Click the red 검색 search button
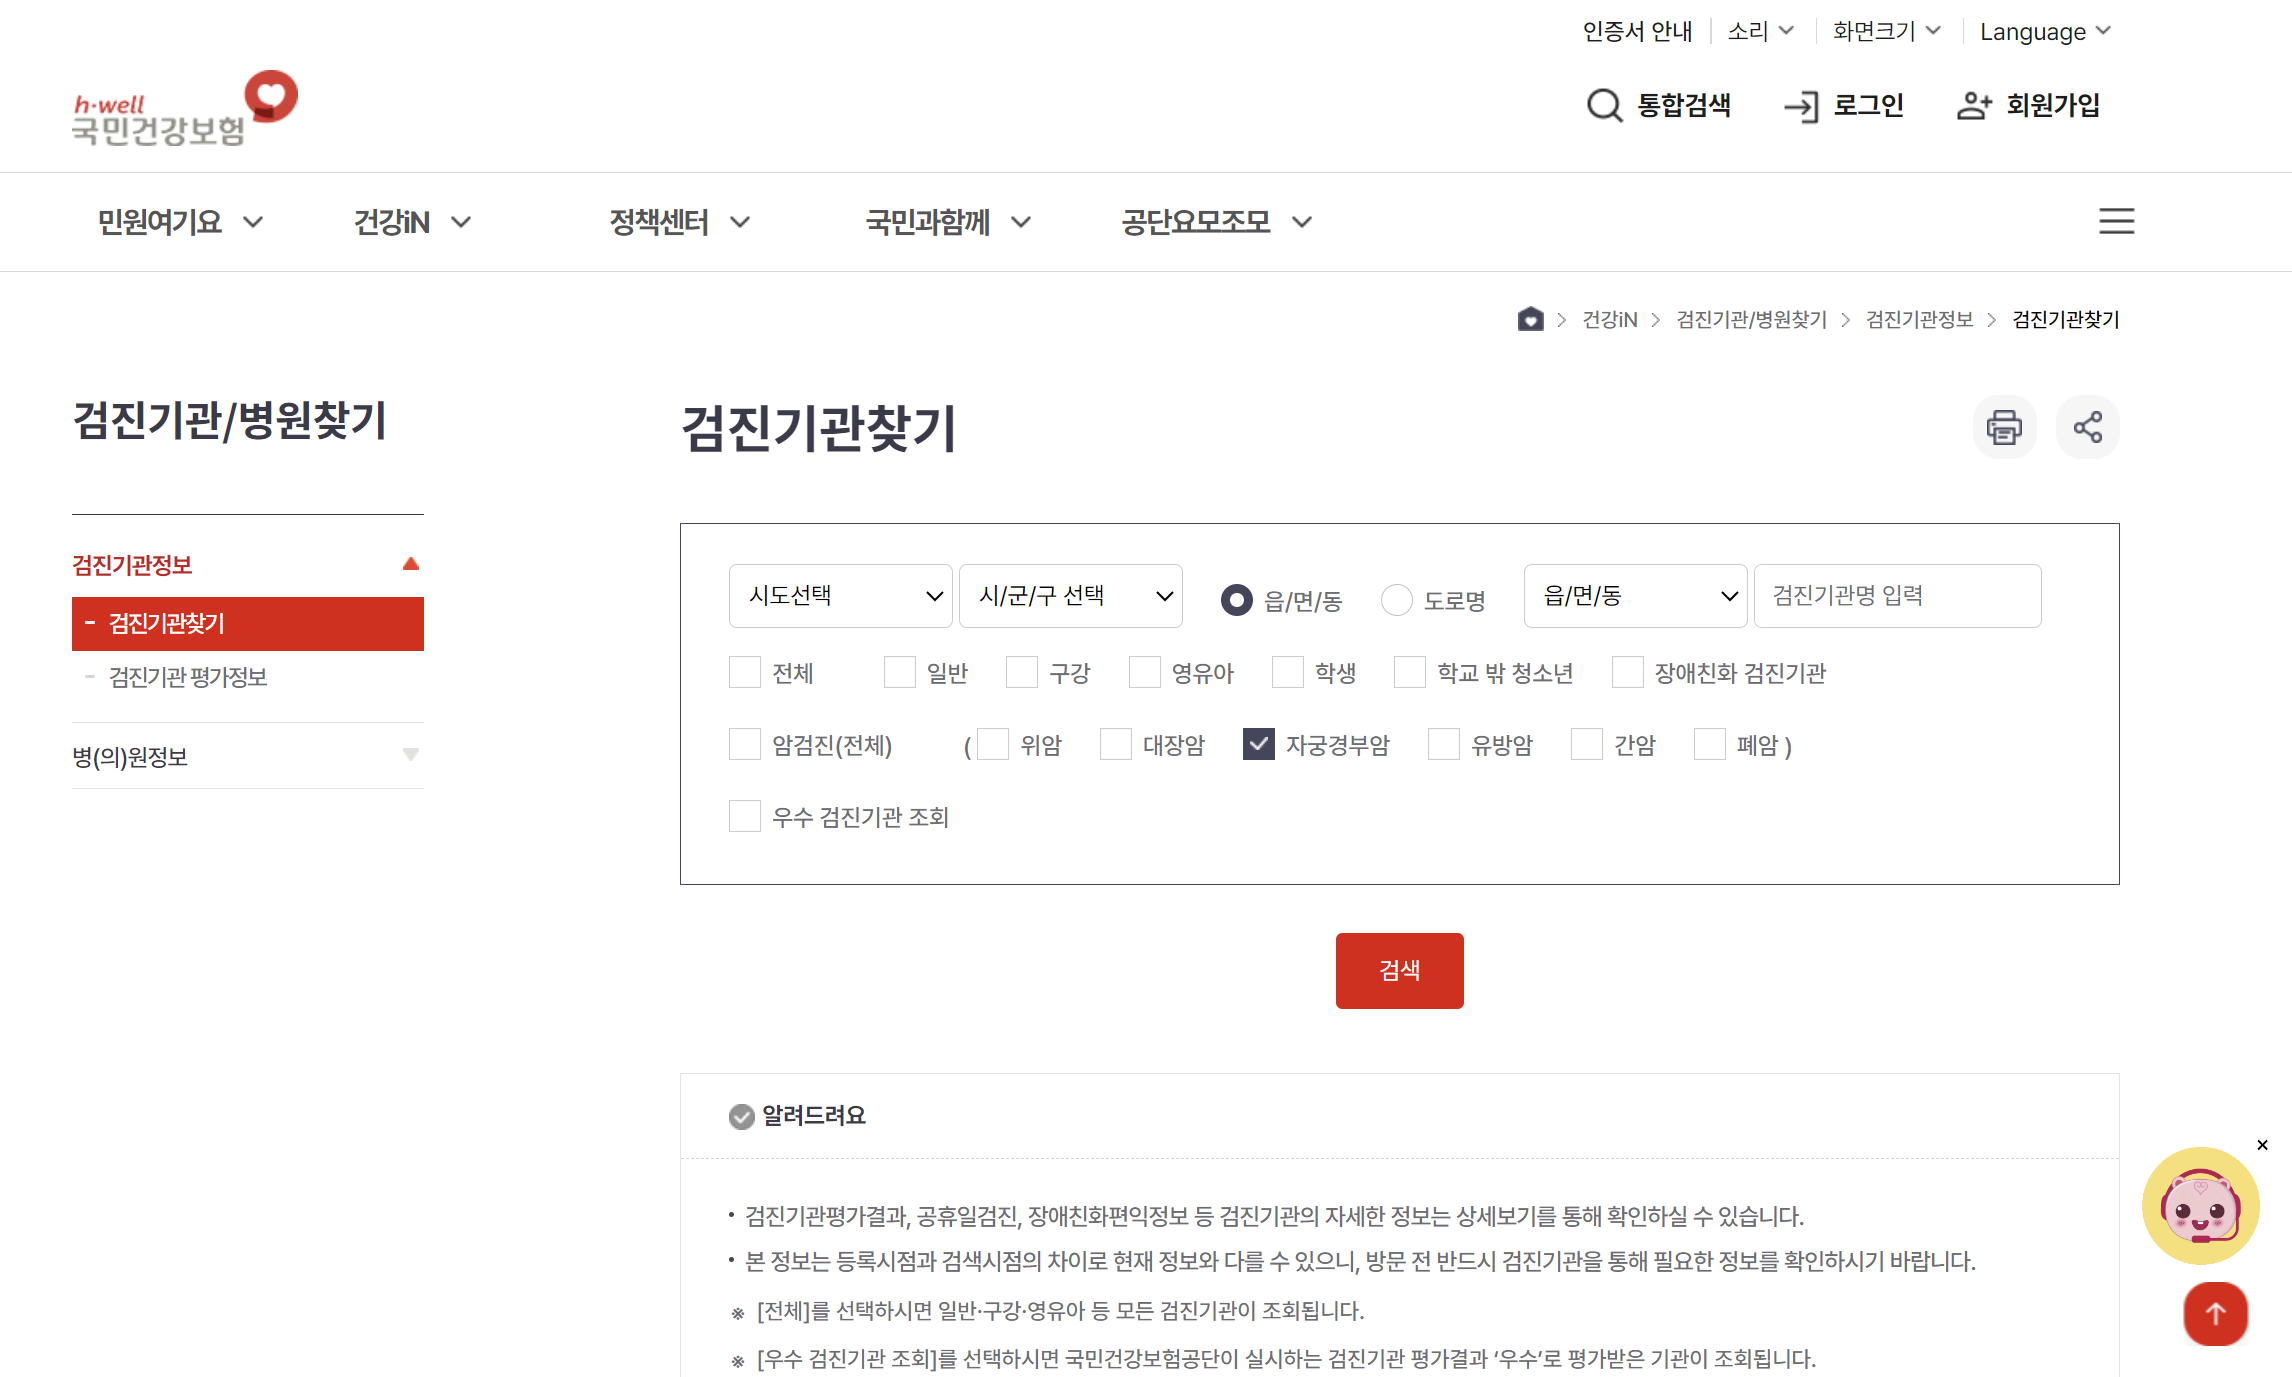Viewport: 2292px width, 1377px height. click(1399, 969)
